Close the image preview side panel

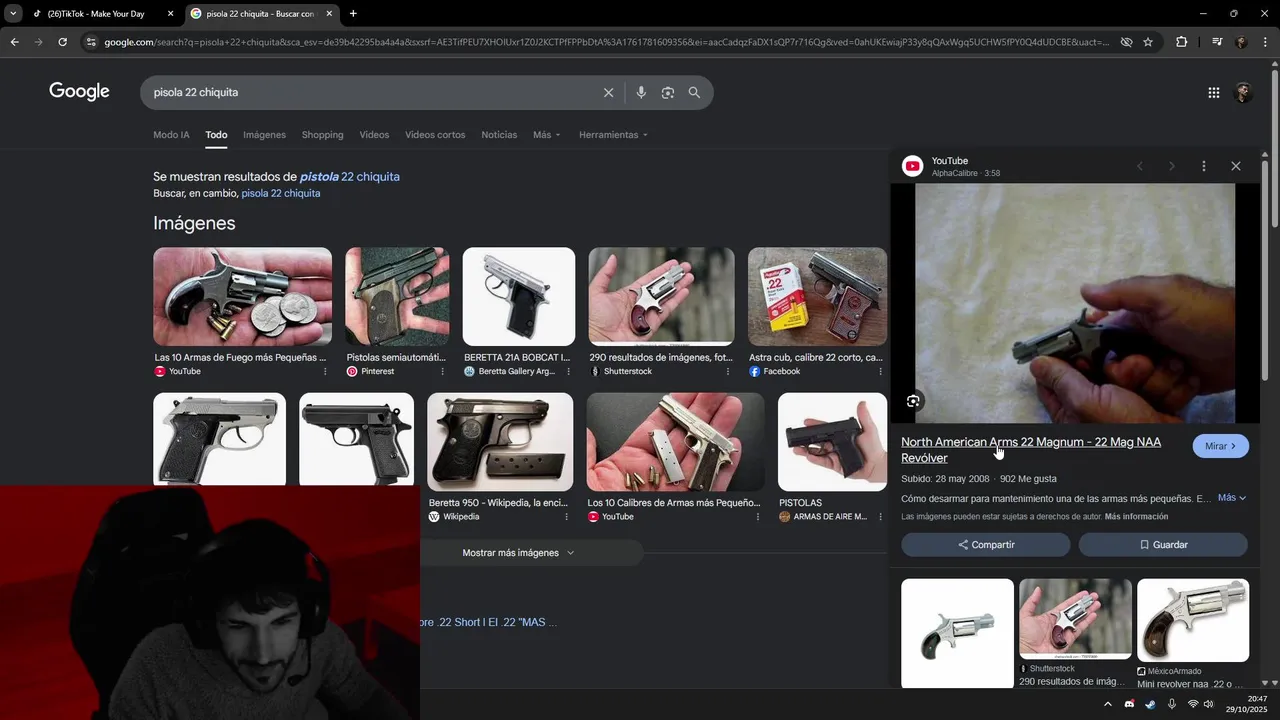[1236, 166]
